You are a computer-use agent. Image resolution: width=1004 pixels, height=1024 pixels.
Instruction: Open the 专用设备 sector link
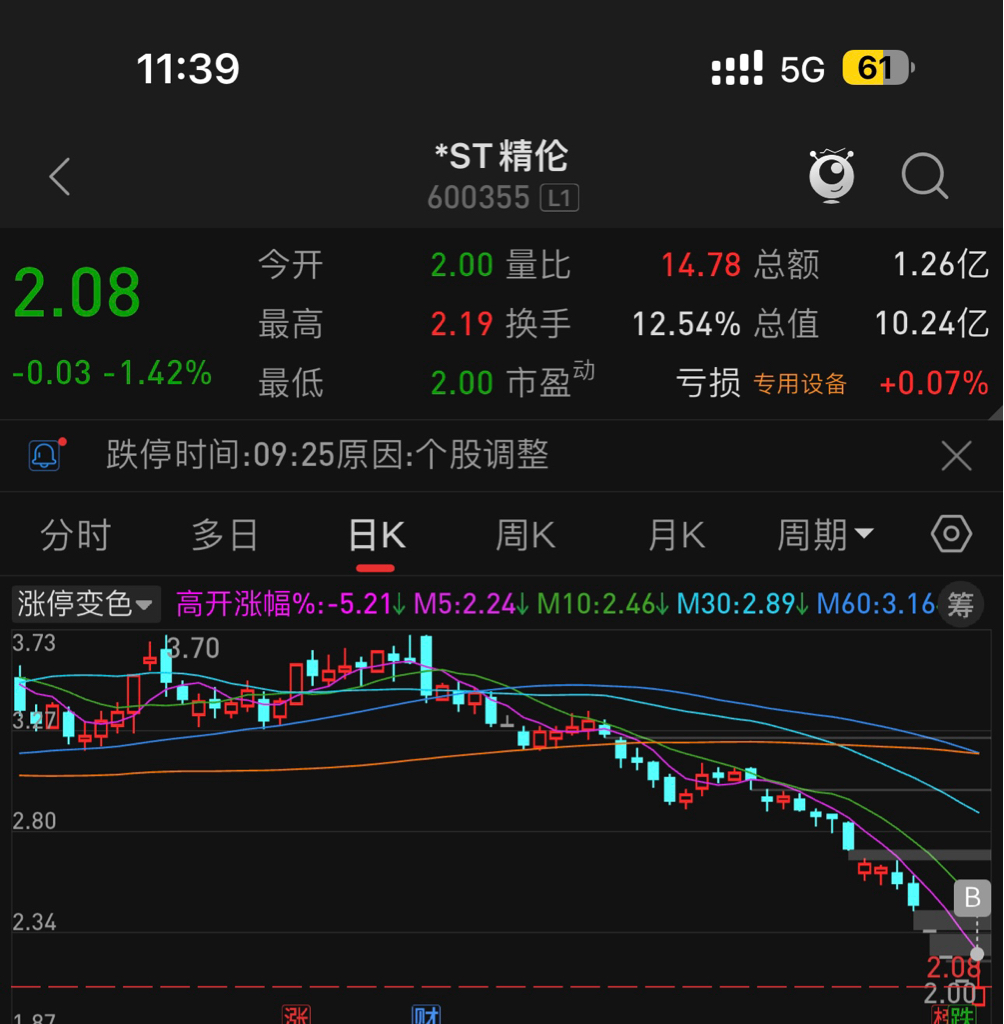point(800,384)
